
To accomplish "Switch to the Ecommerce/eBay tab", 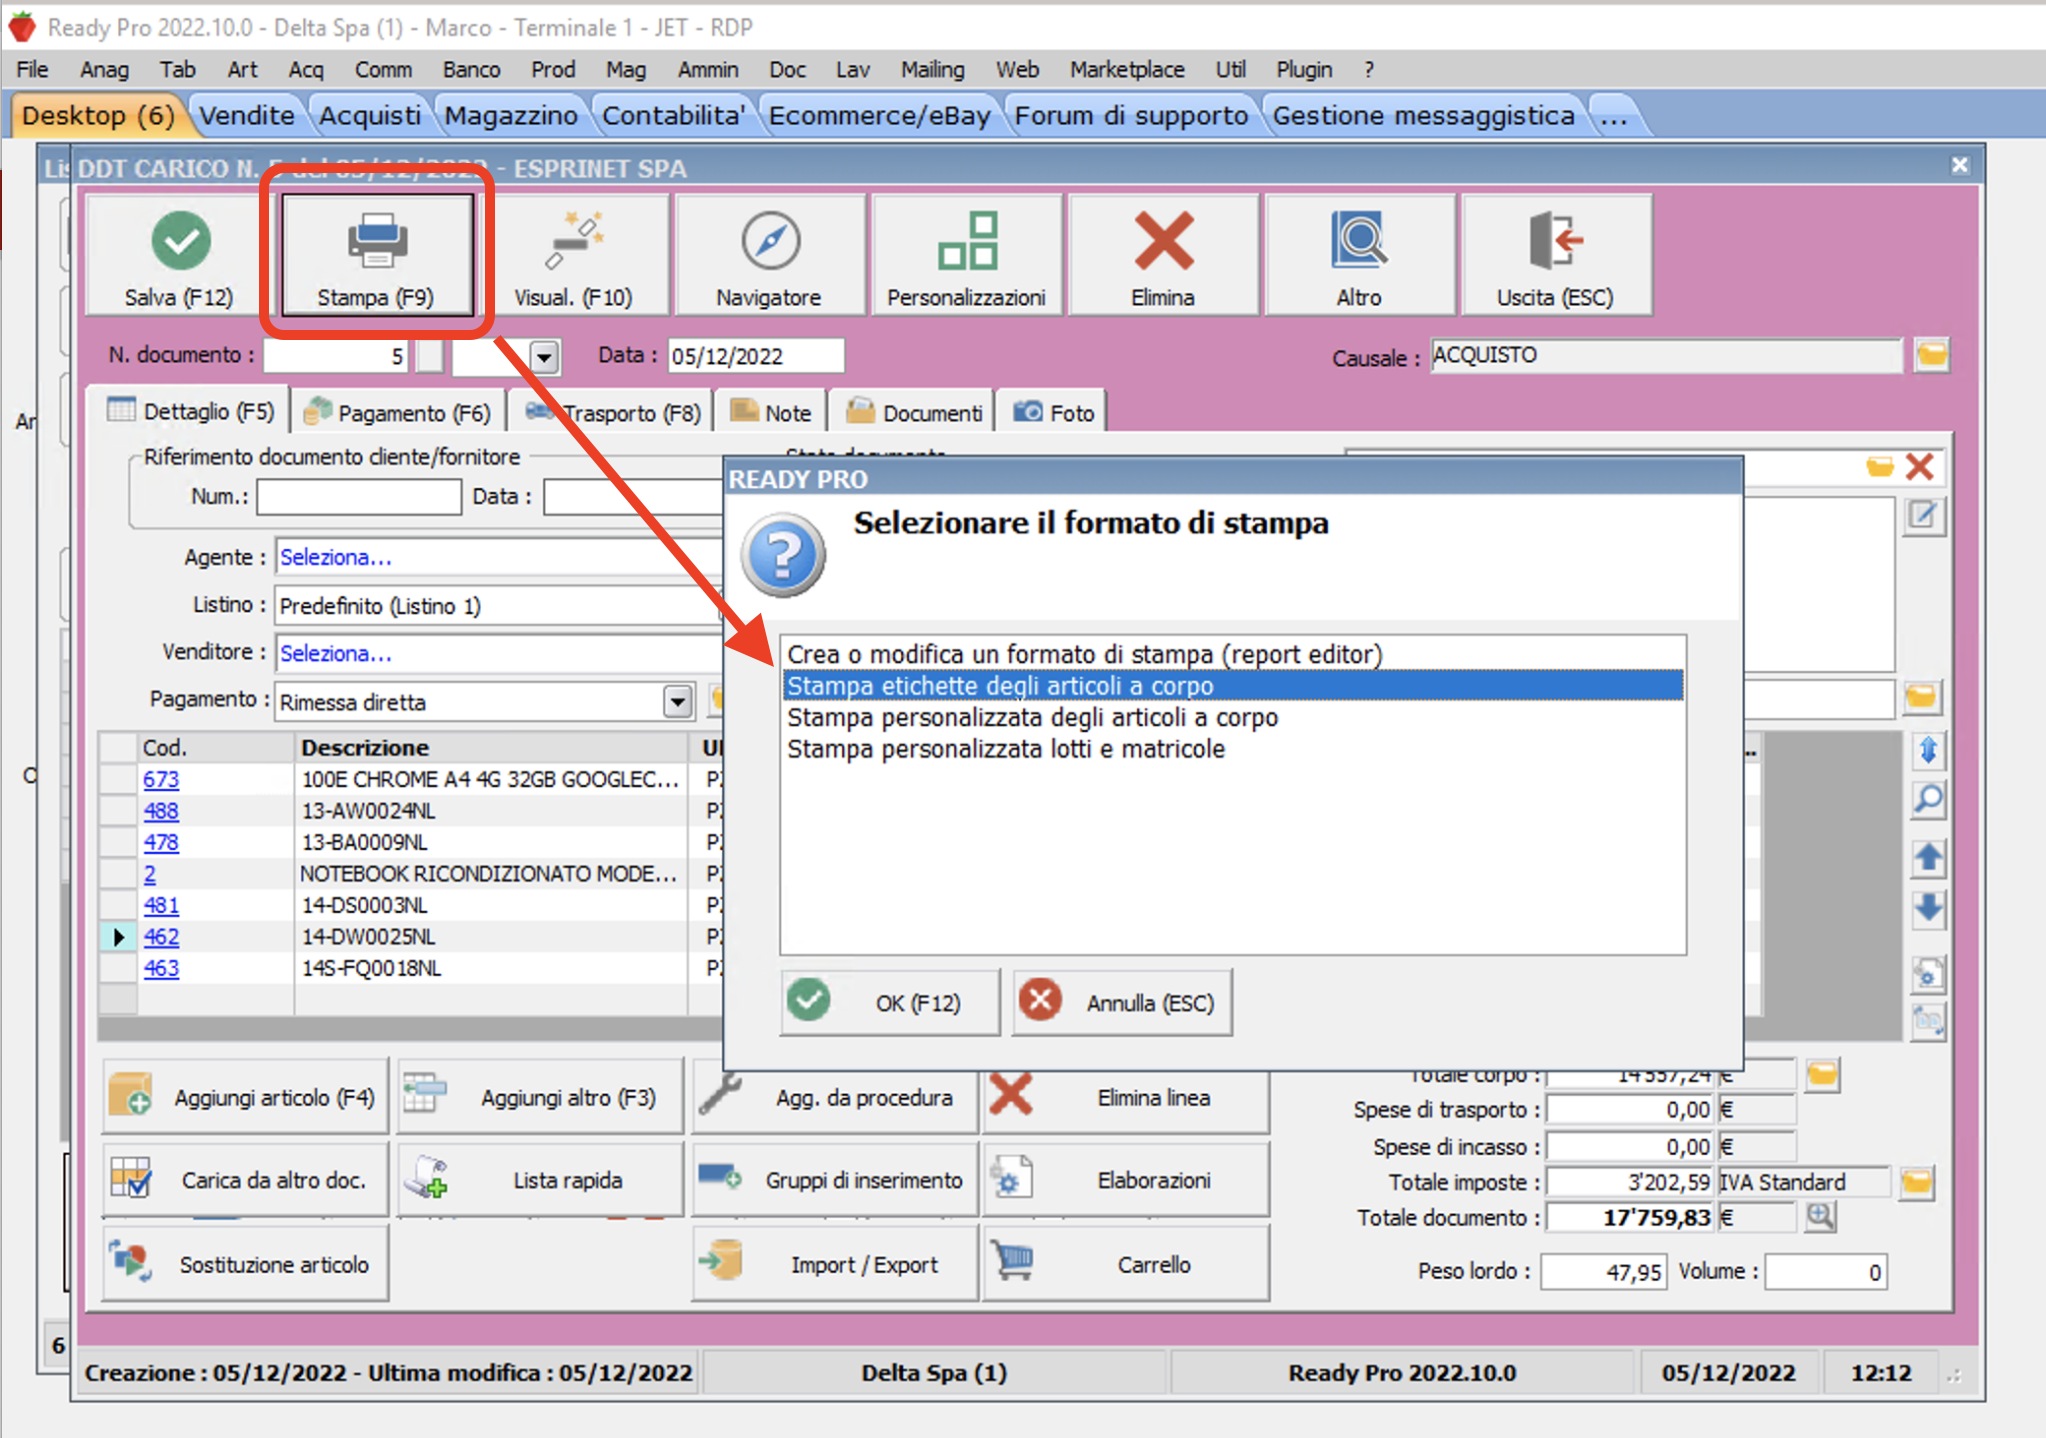I will [x=879, y=116].
